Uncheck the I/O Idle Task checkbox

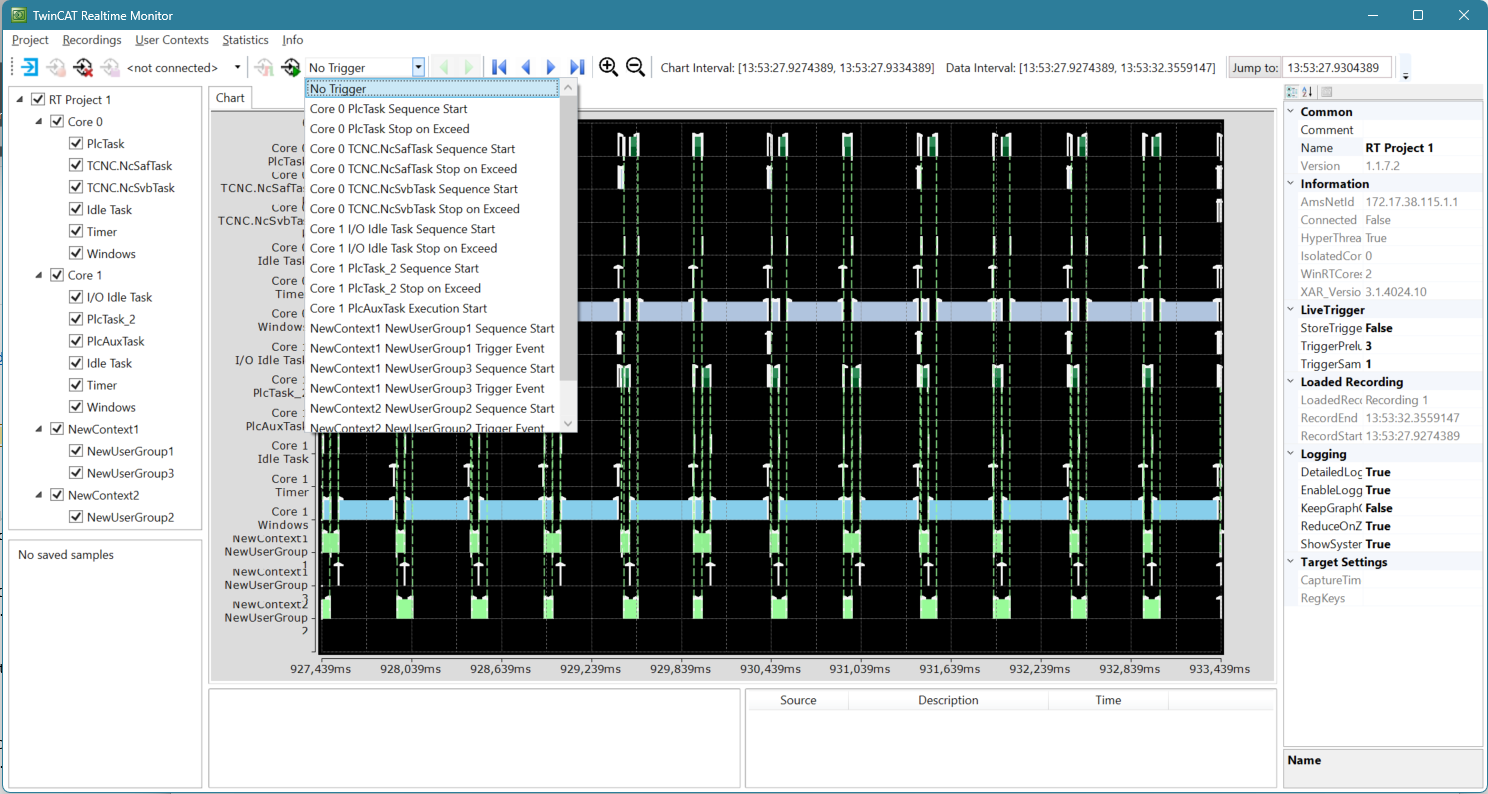[x=76, y=297]
